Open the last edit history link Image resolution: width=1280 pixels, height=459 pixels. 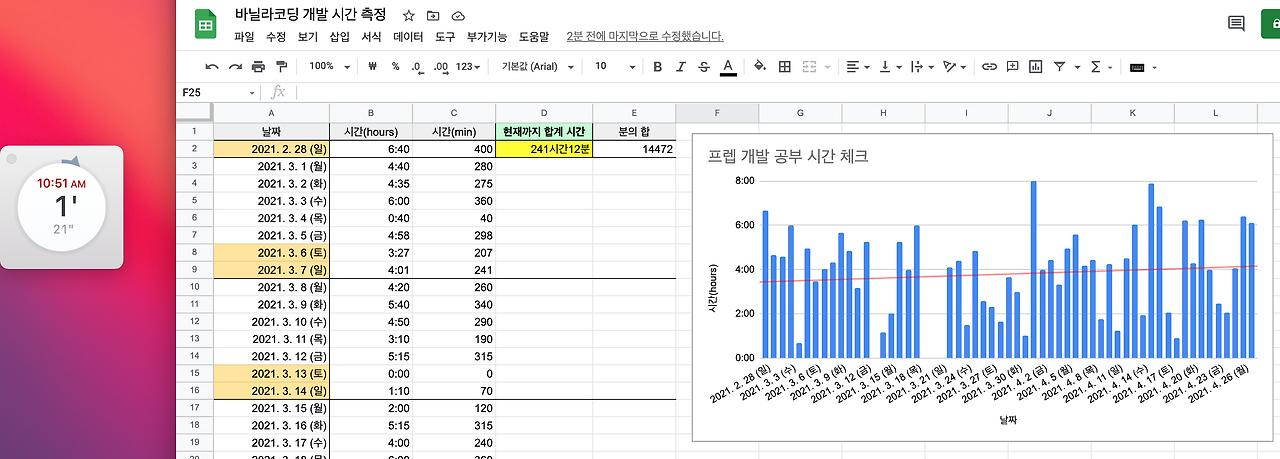pyautogui.click(x=645, y=36)
